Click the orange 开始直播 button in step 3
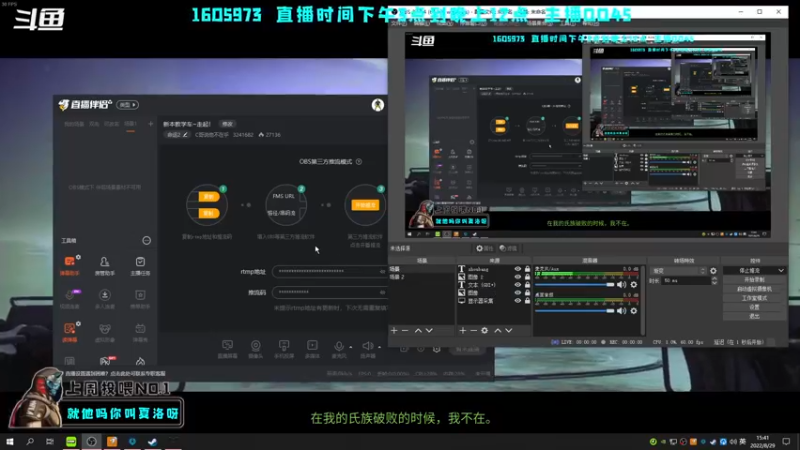Image resolution: width=800 pixels, height=450 pixels. coord(365,205)
